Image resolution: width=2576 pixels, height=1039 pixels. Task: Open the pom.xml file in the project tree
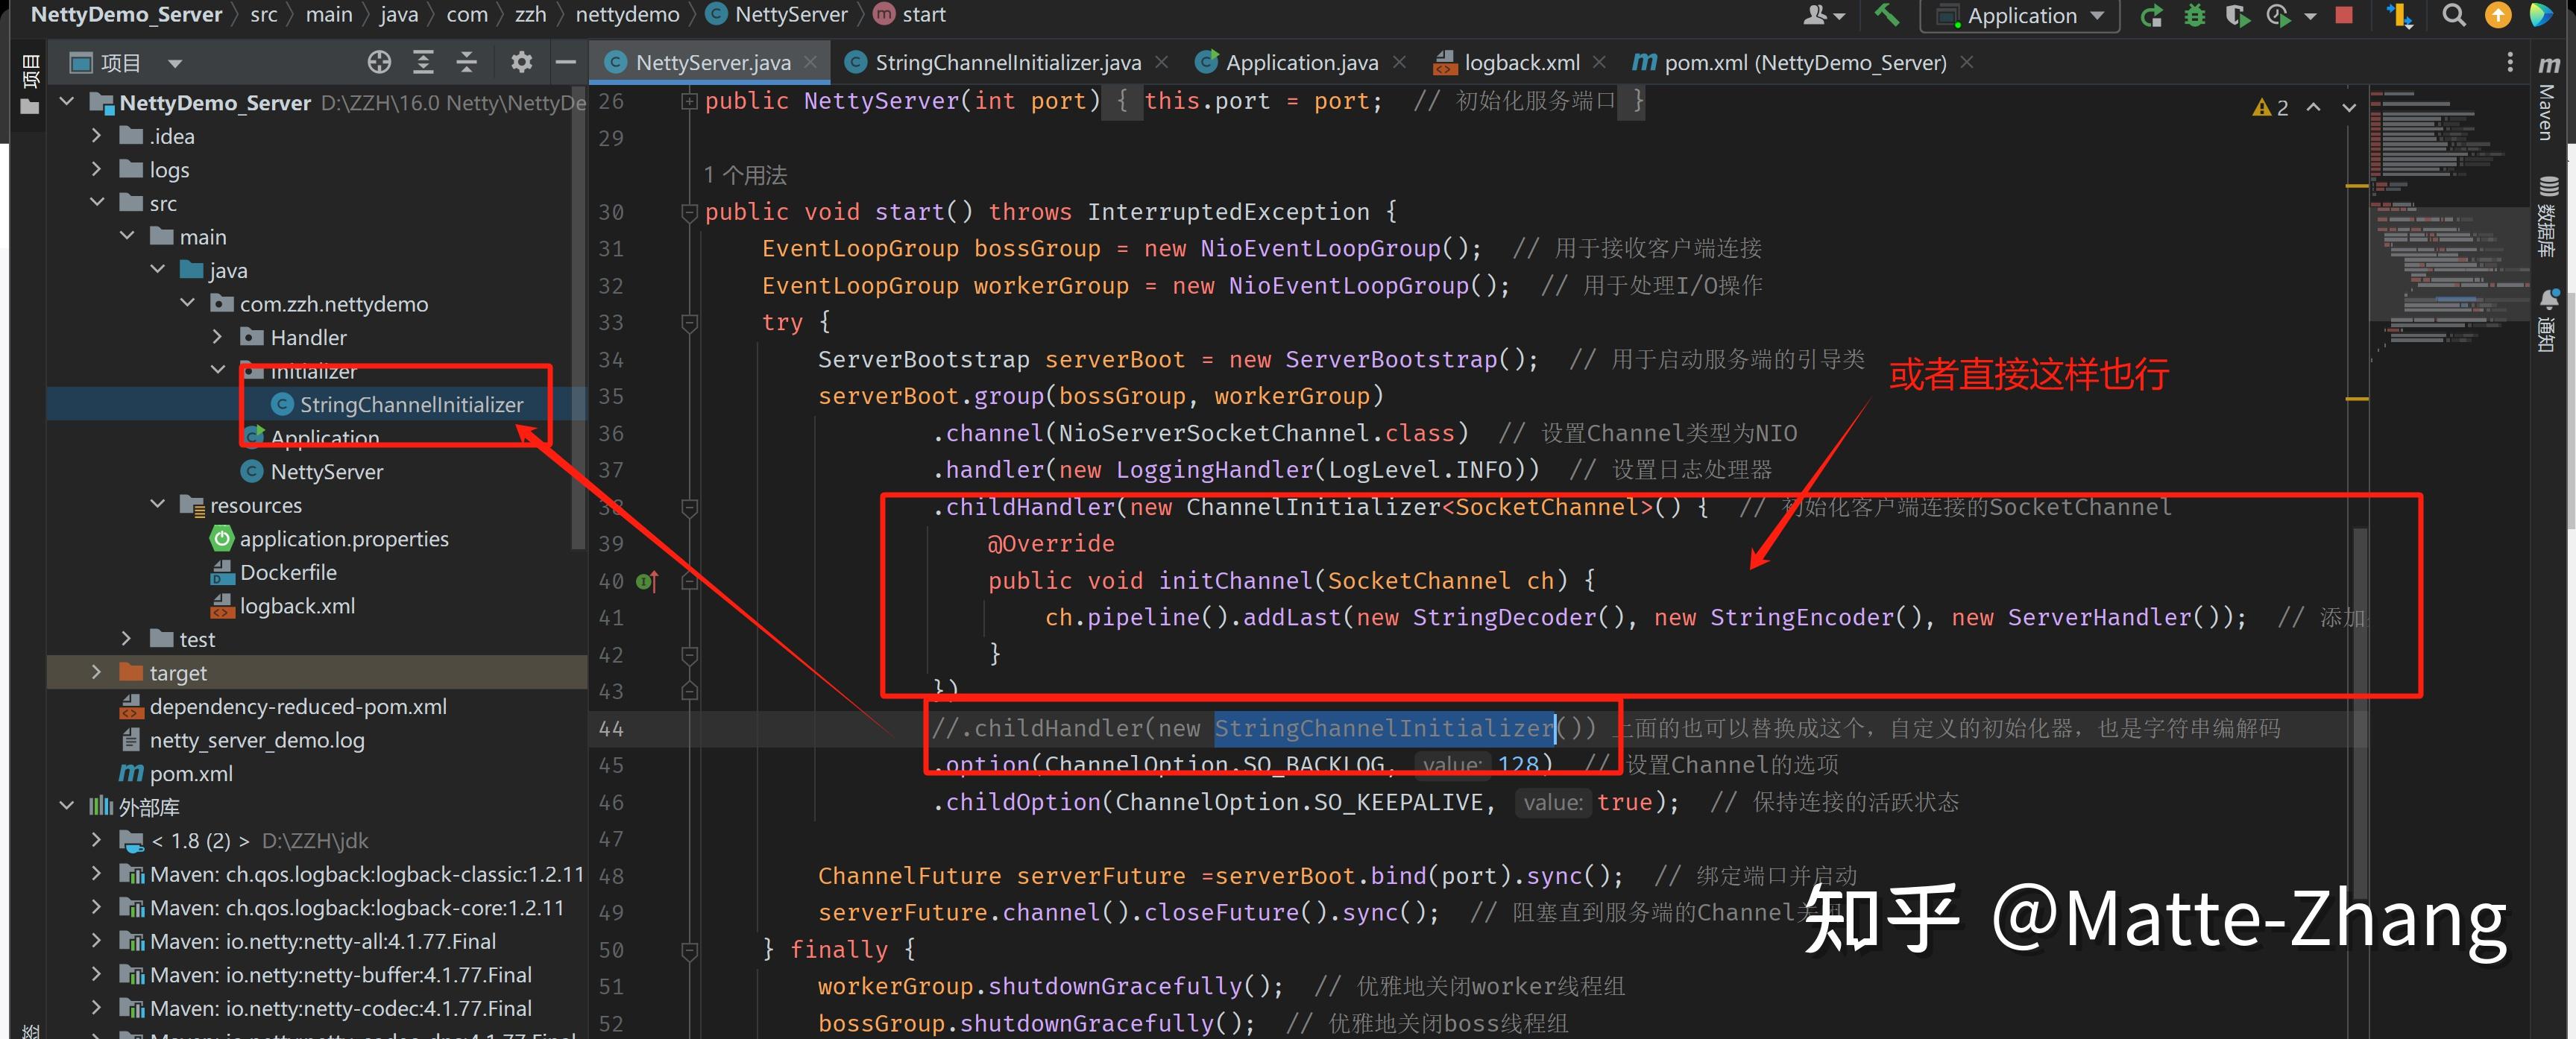coord(190,773)
